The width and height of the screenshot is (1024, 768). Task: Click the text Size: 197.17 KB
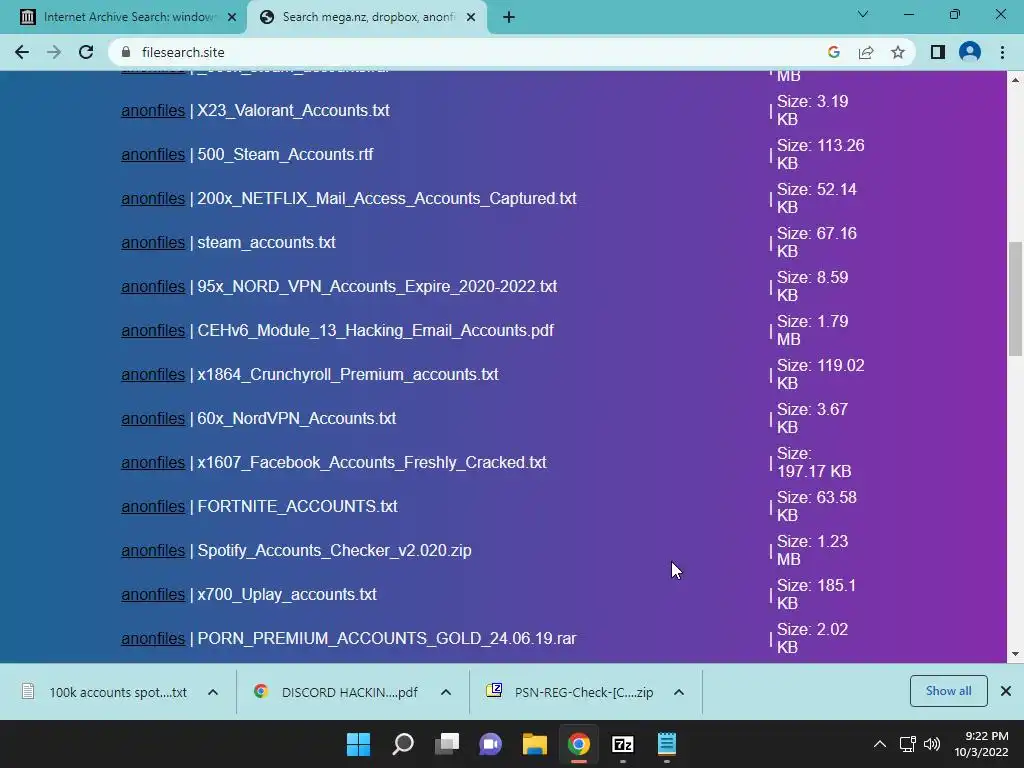coord(814,462)
